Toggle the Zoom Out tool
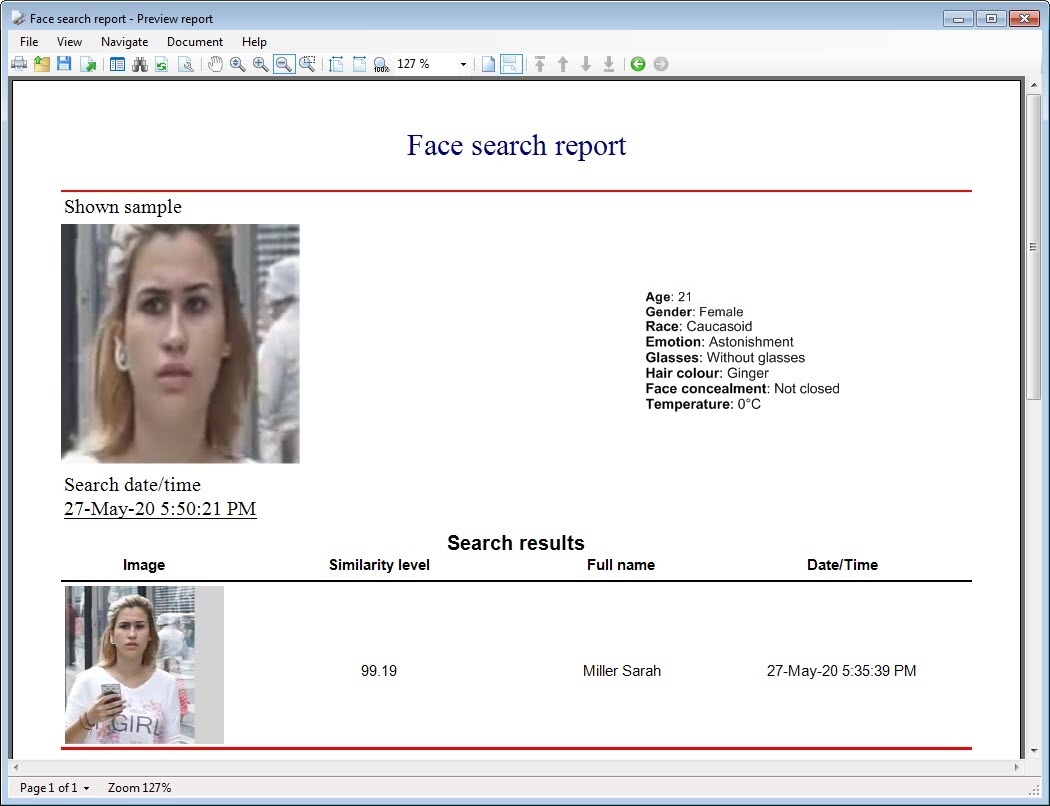The image size is (1050, 806). [x=284, y=64]
